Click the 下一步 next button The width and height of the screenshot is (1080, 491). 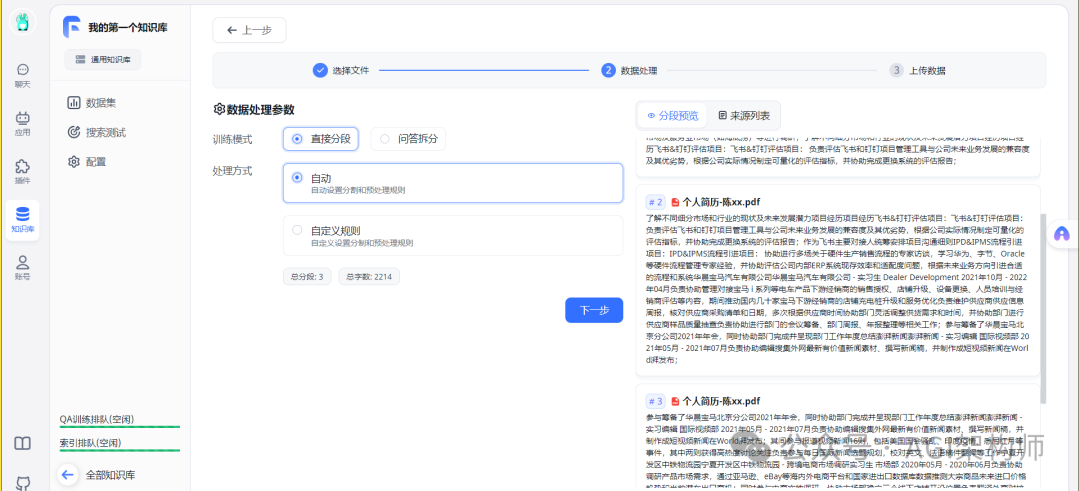[594, 310]
